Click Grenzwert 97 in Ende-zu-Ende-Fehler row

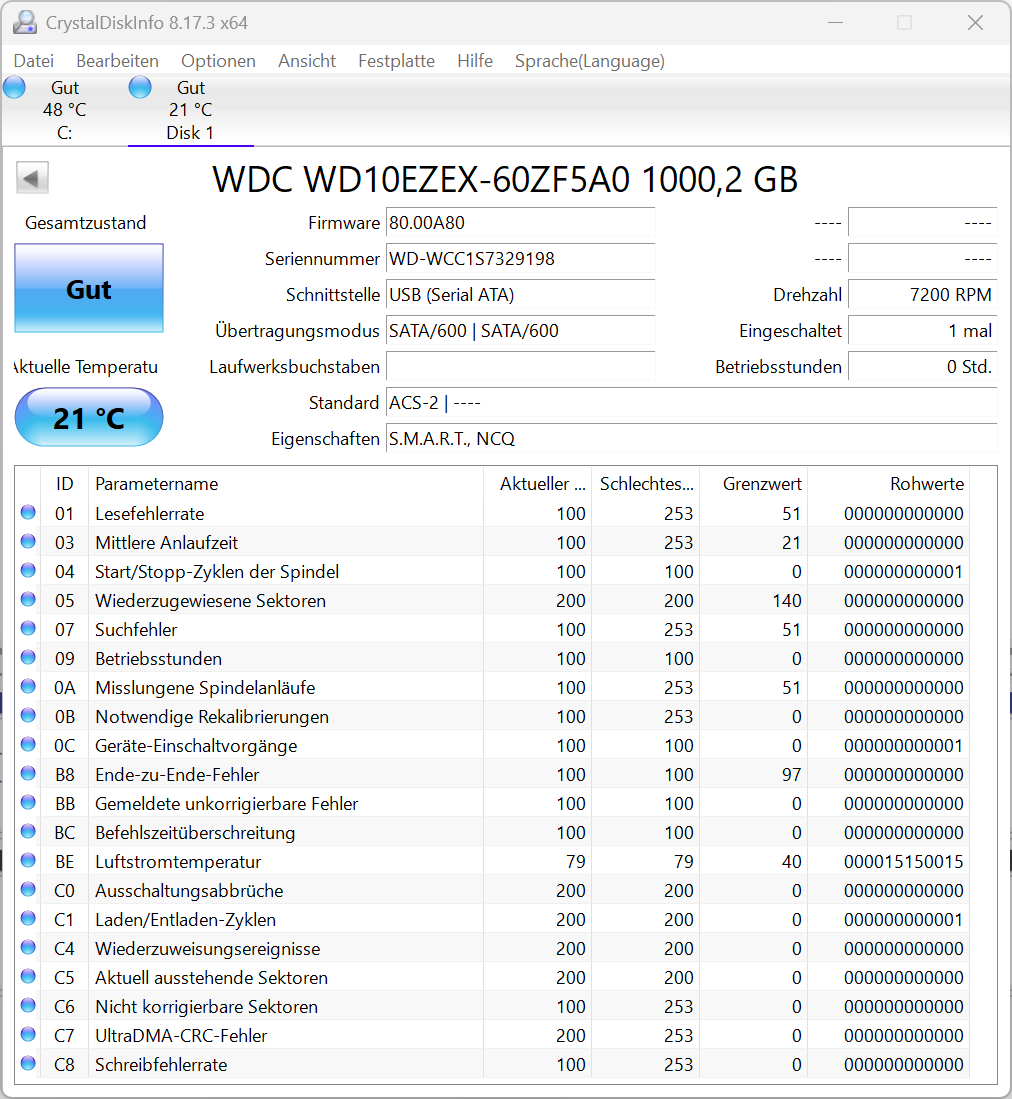tap(791, 774)
